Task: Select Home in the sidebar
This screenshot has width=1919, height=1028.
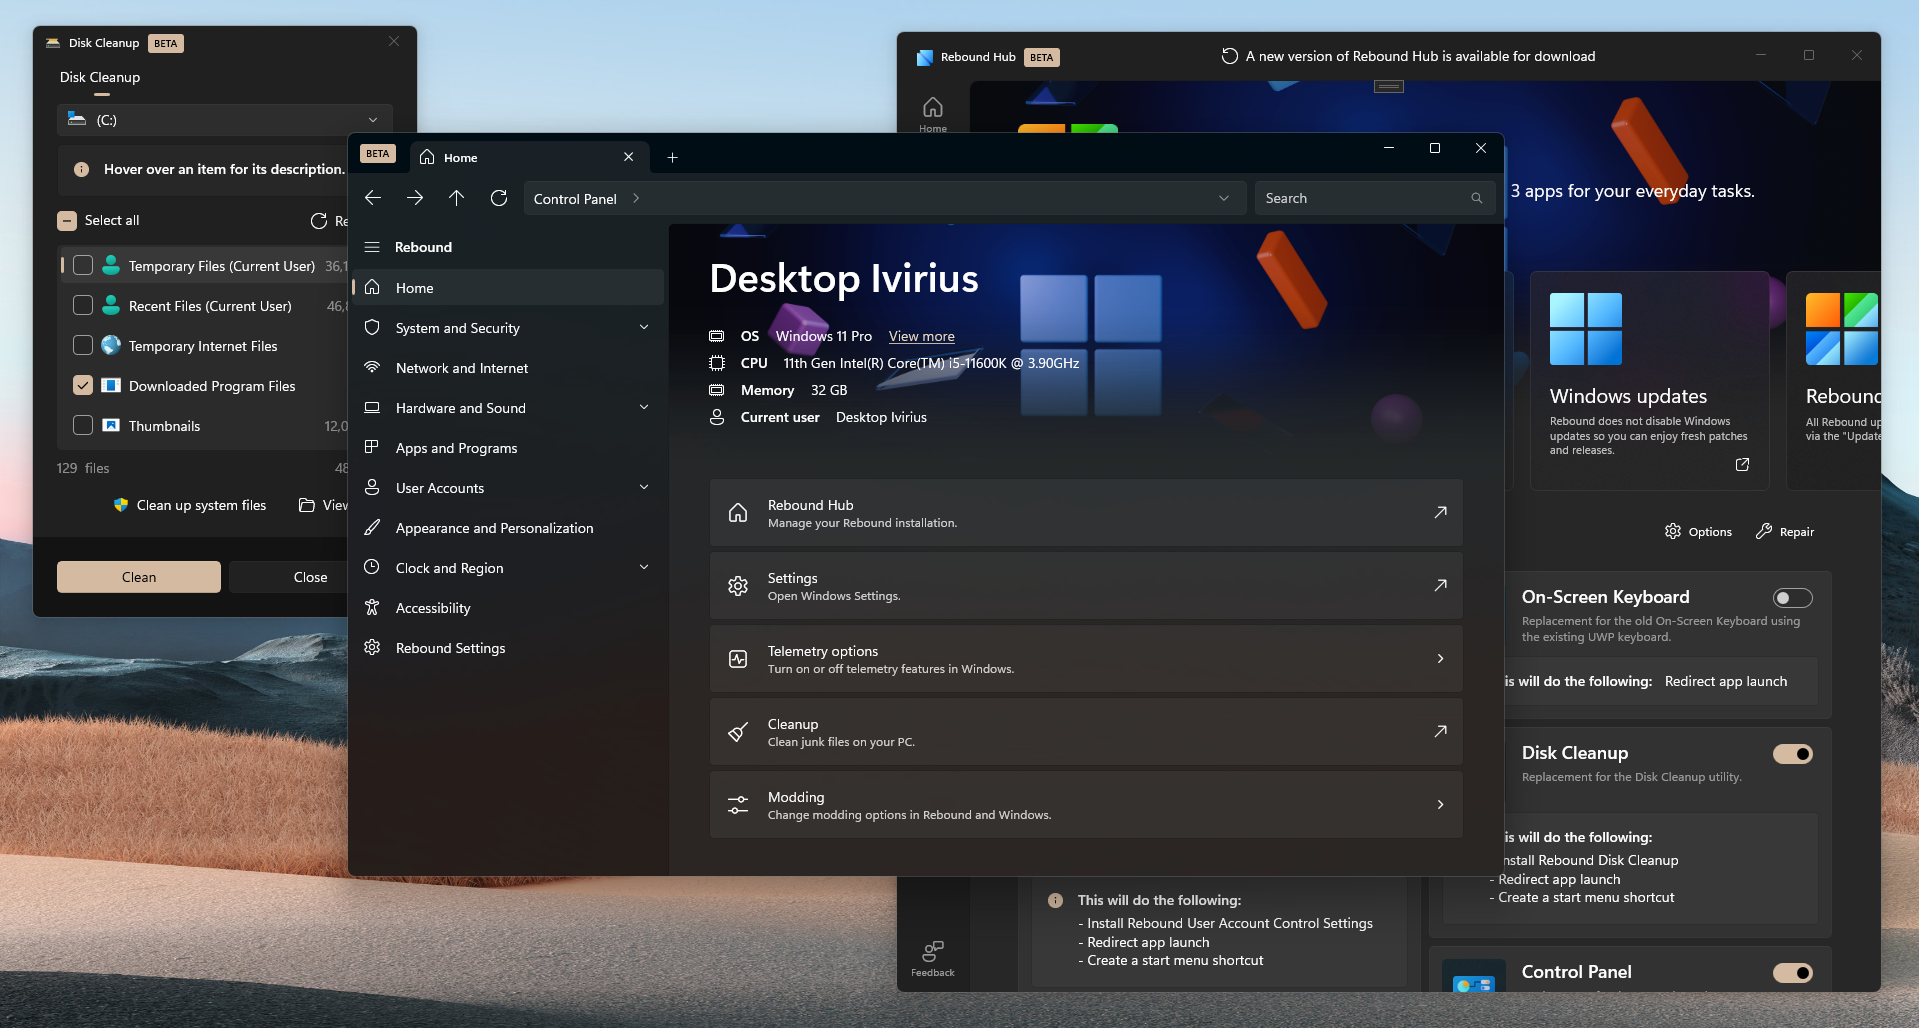Action: coord(508,288)
